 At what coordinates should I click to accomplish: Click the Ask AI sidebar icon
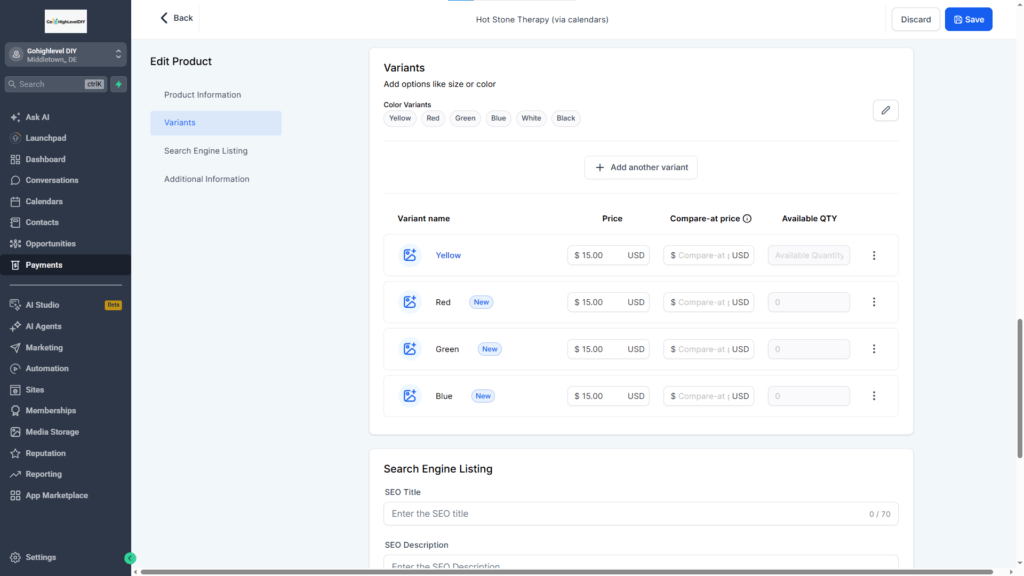pos(15,118)
